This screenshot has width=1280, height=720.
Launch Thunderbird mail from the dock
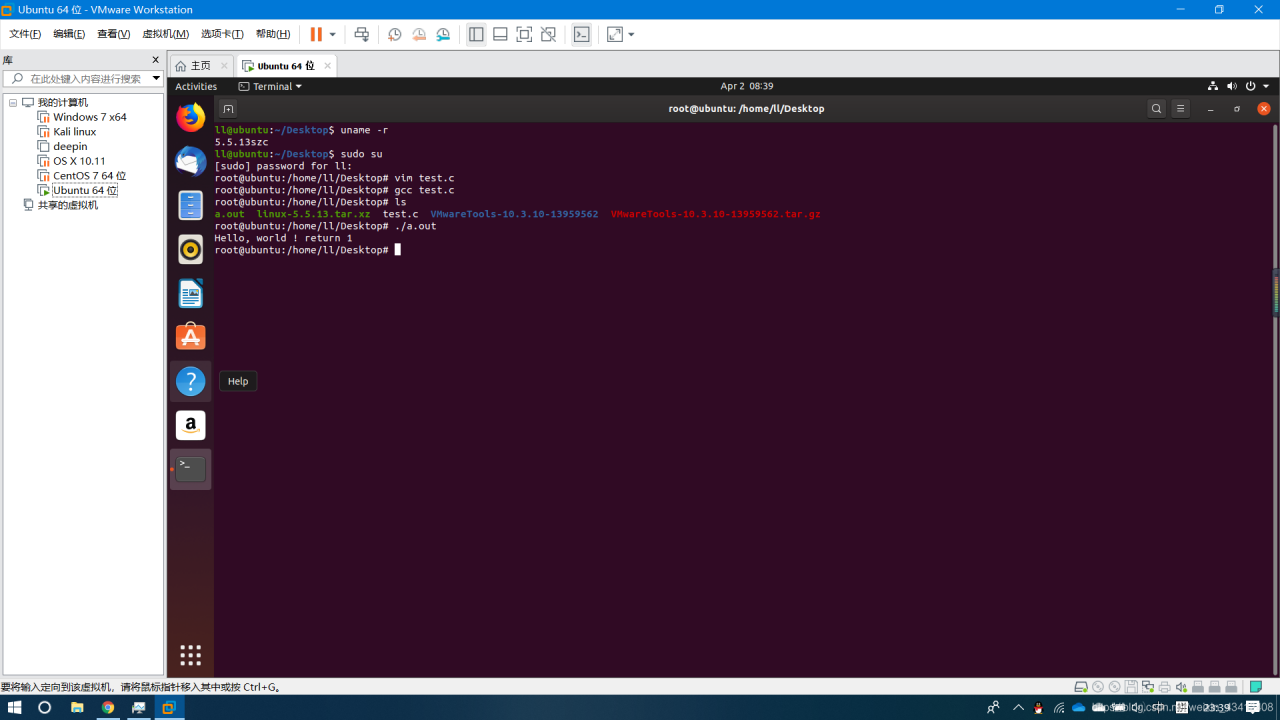click(x=190, y=161)
